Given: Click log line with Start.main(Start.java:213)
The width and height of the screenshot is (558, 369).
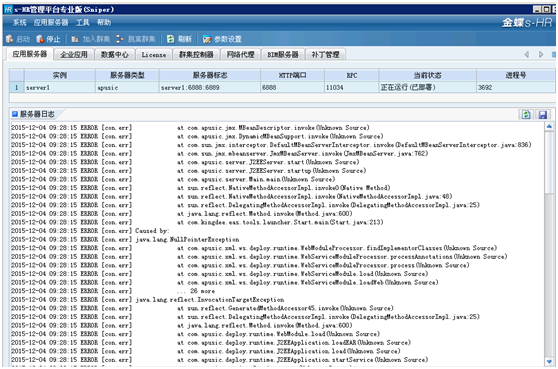Looking at the screenshot, I should 197,222.
